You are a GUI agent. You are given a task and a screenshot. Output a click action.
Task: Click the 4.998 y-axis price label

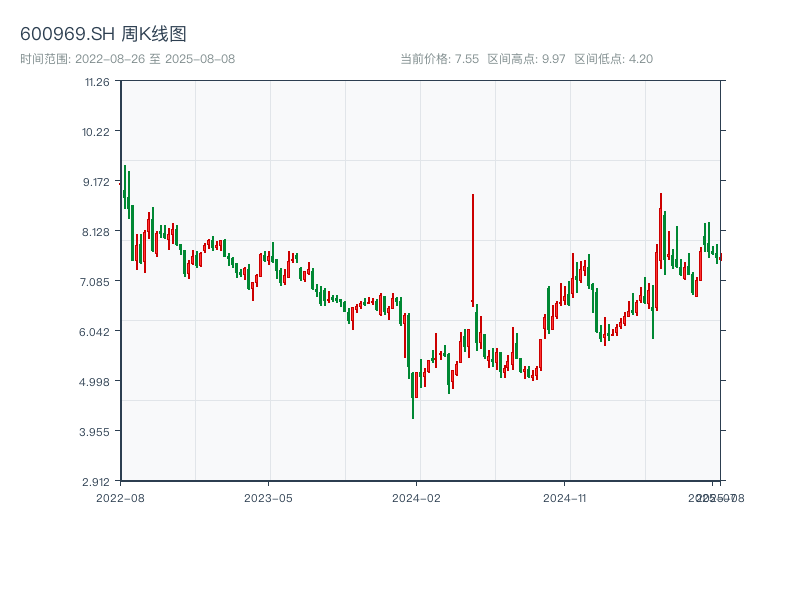point(97,382)
